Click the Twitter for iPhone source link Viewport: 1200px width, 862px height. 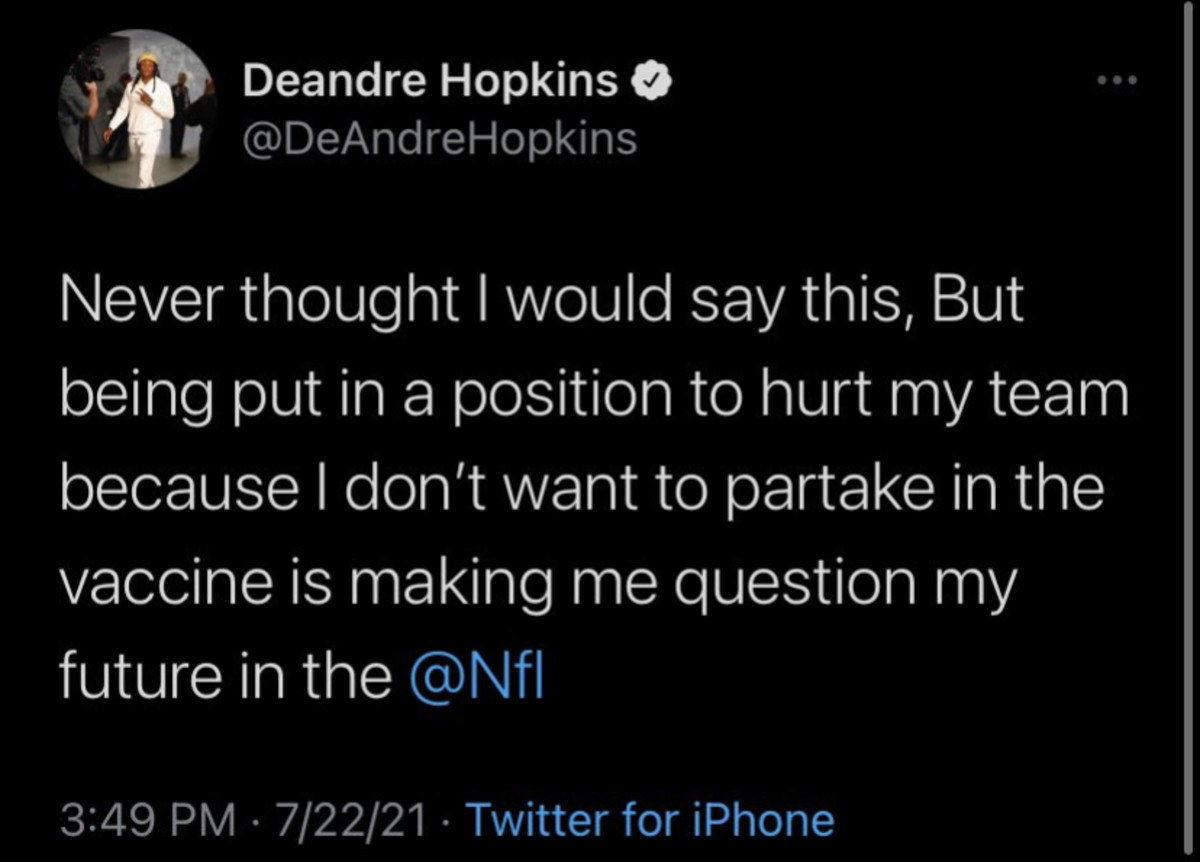tap(650, 820)
